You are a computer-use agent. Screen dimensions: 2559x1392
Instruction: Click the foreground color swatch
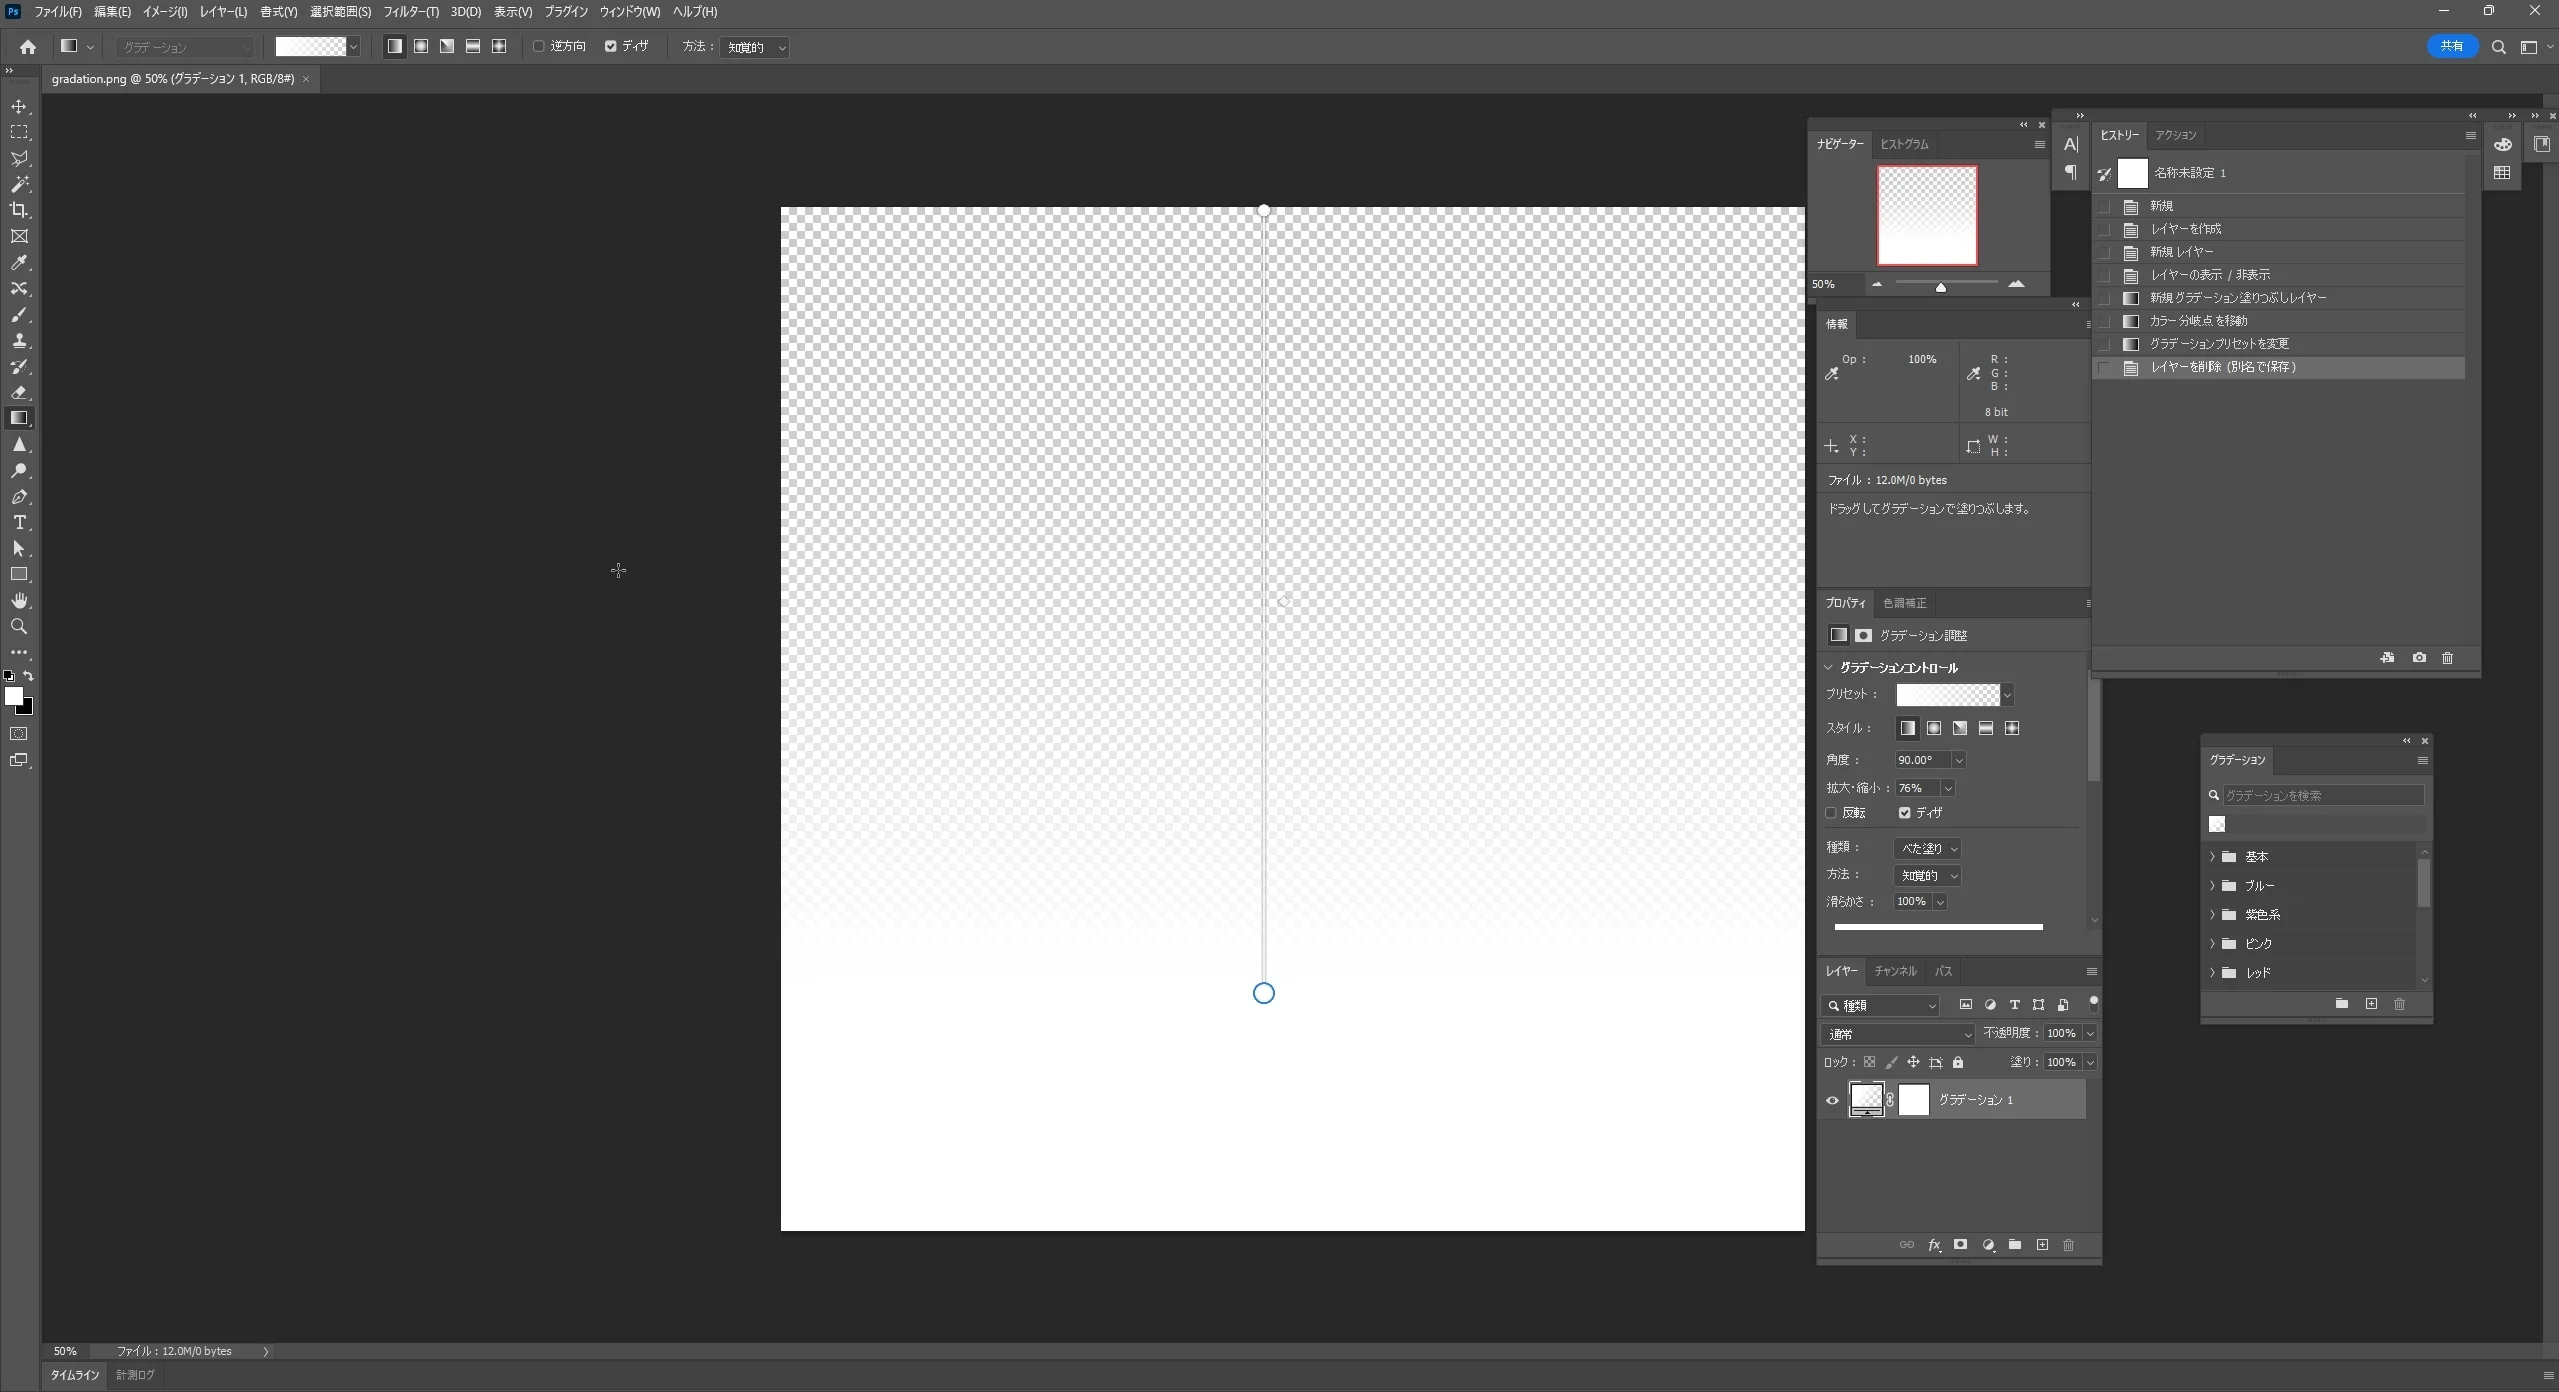pyautogui.click(x=13, y=696)
